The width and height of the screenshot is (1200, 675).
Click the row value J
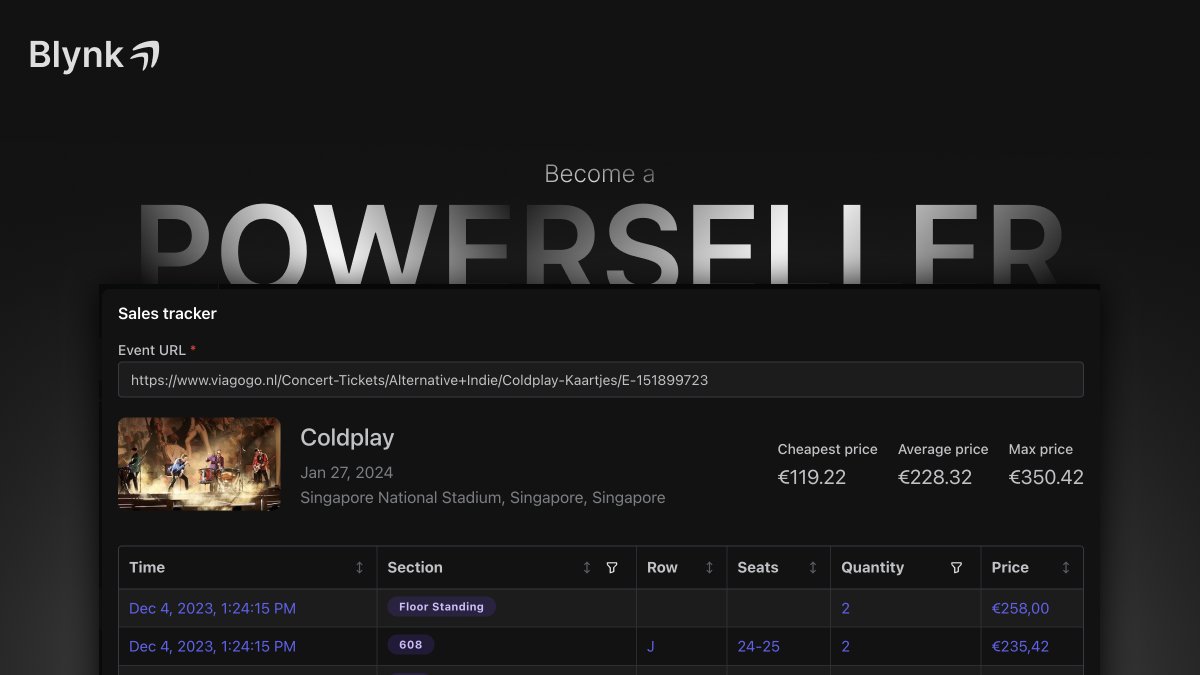651,646
